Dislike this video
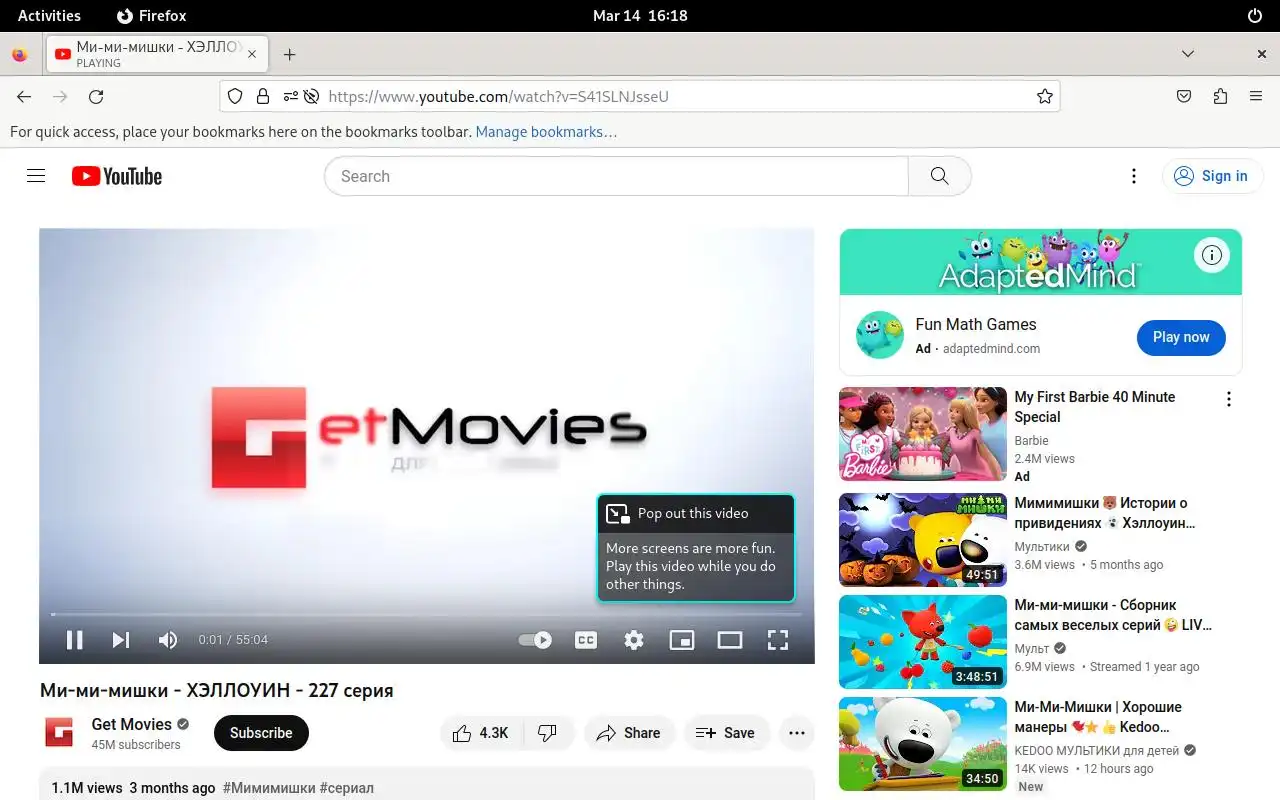Viewport: 1280px width, 800px height. point(548,733)
